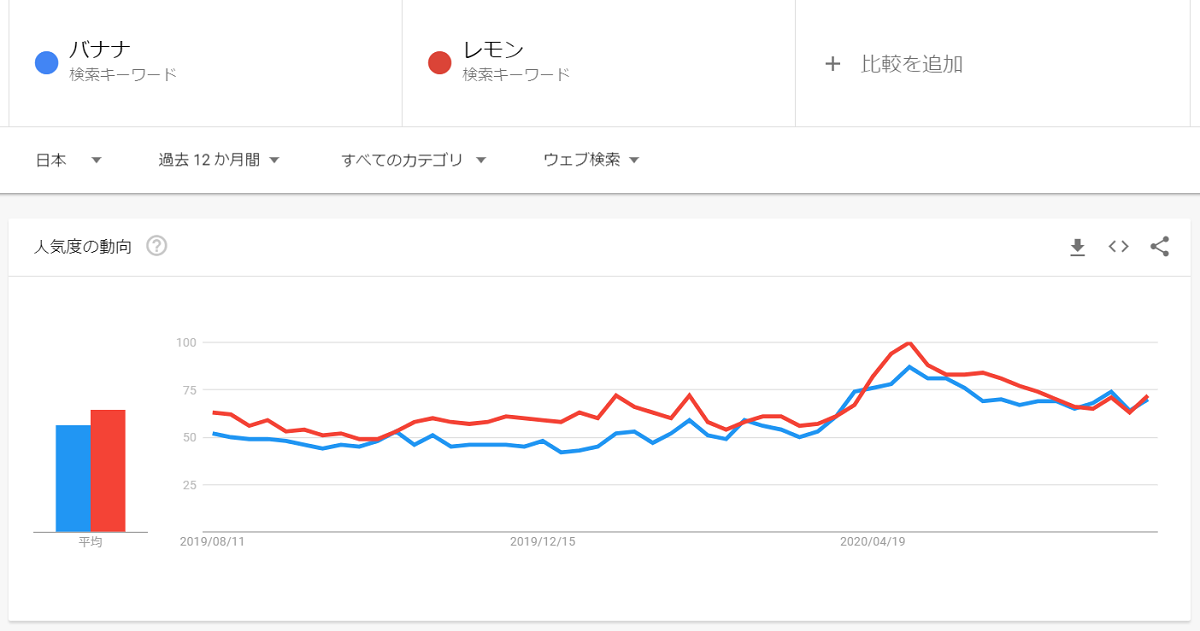Open the すべてのカテゴリ dropdown
Viewport: 1200px width, 631px height.
413,160
